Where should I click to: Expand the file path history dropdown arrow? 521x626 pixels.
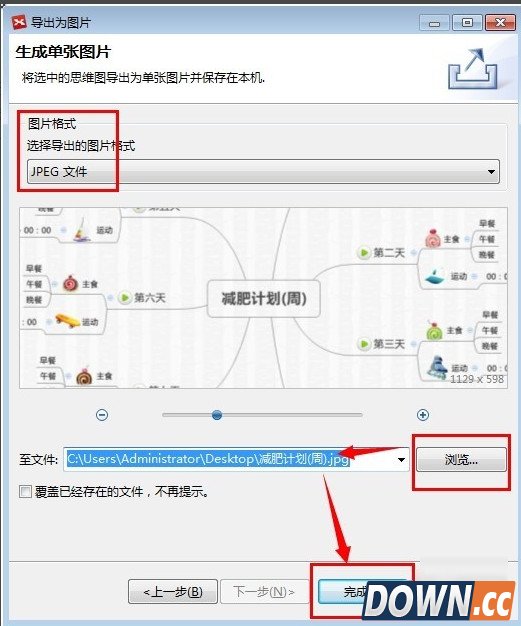point(401,460)
